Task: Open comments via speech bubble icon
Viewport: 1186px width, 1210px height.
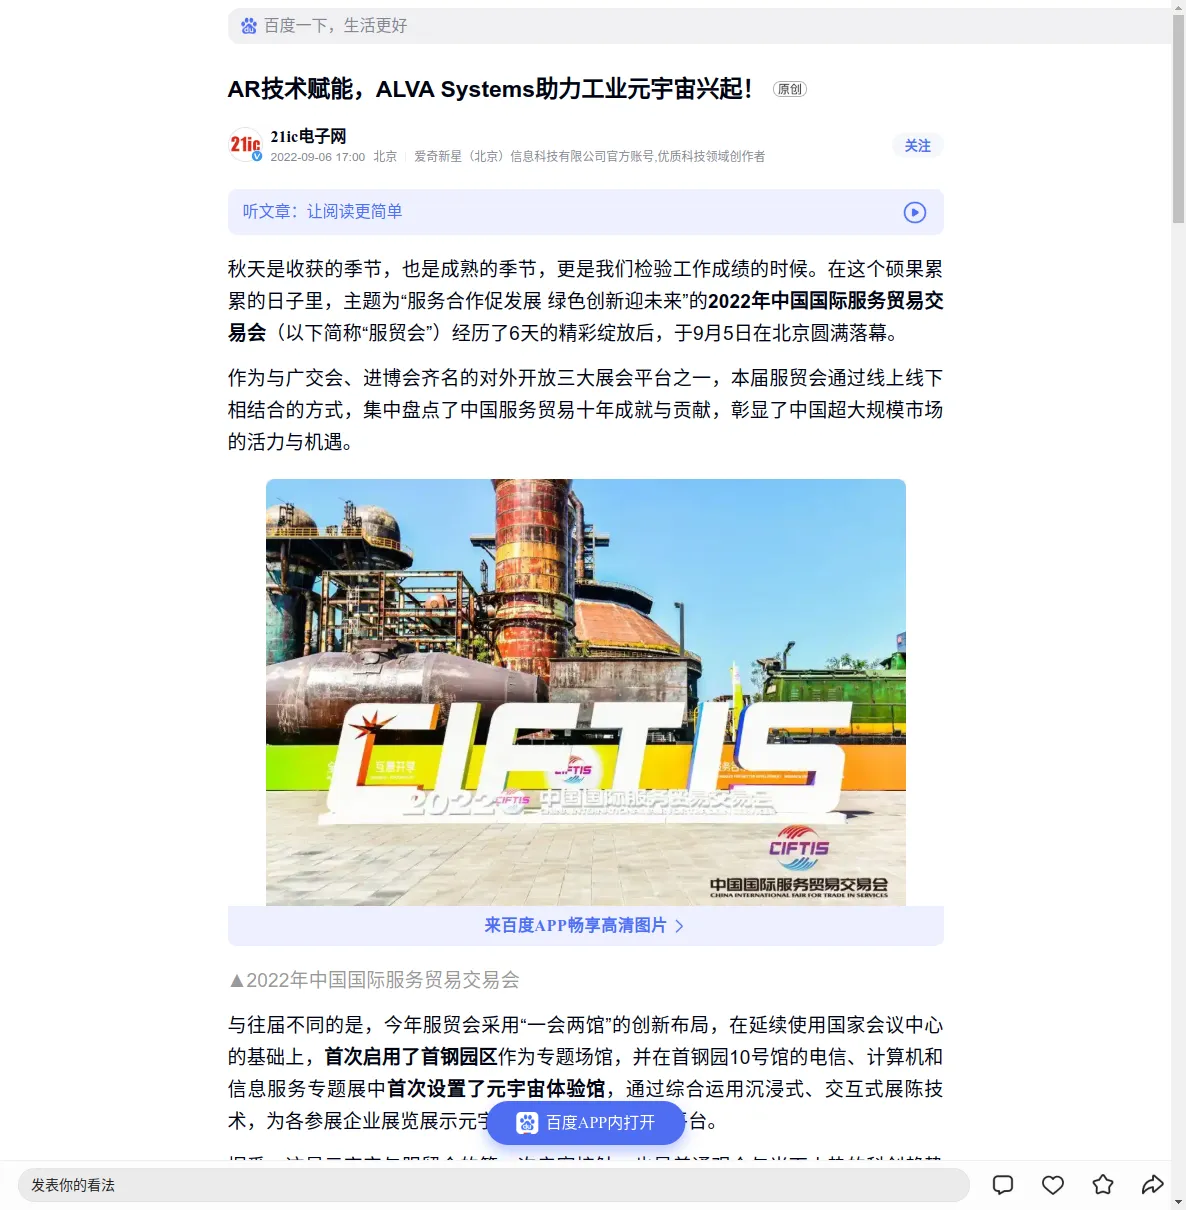Action: (1003, 1185)
